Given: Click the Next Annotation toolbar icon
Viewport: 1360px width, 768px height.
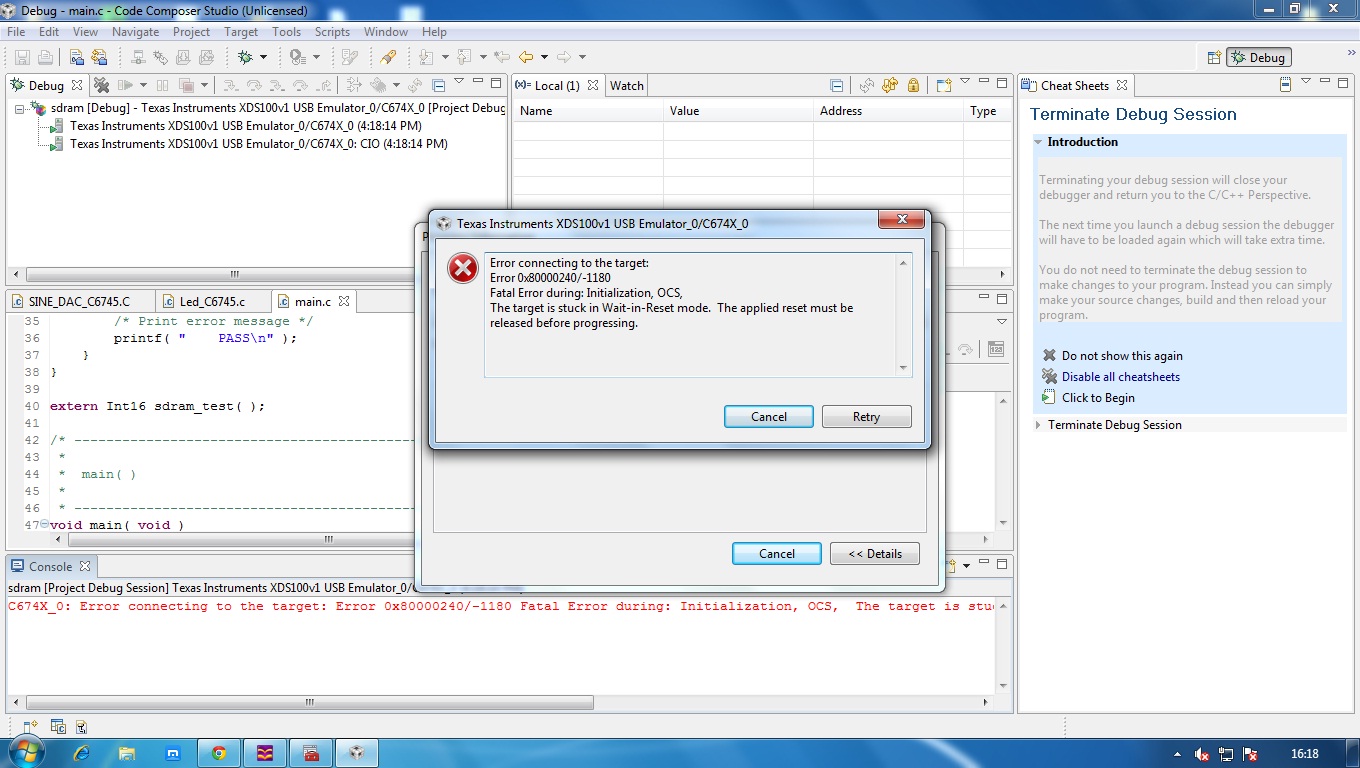Looking at the screenshot, I should coord(427,58).
